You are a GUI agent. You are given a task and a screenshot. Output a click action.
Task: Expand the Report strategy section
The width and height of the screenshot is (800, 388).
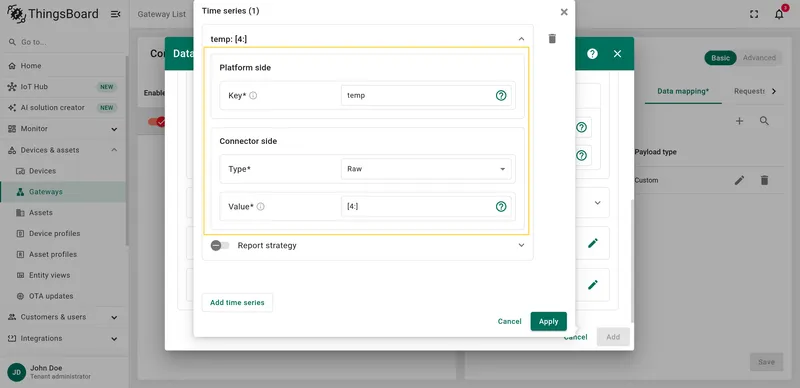[521, 246]
